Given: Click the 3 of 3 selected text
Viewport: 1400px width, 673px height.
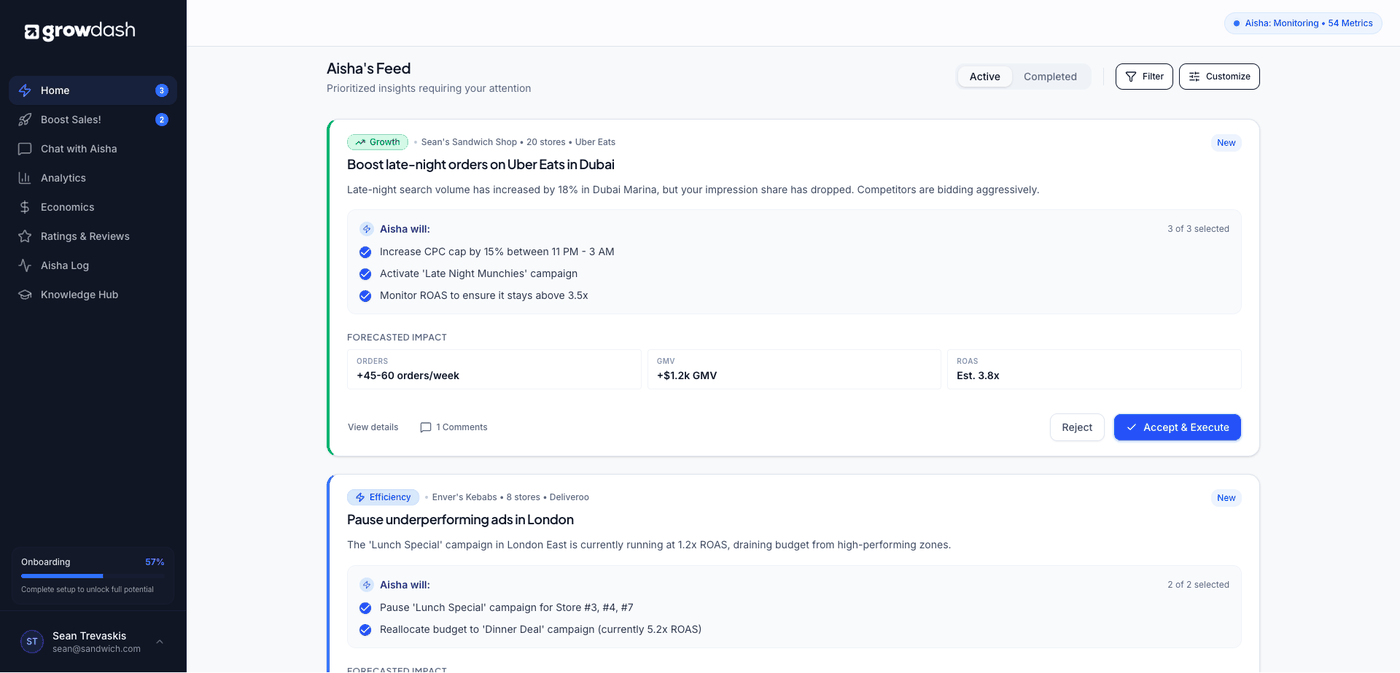Looking at the screenshot, I should pyautogui.click(x=1198, y=229).
